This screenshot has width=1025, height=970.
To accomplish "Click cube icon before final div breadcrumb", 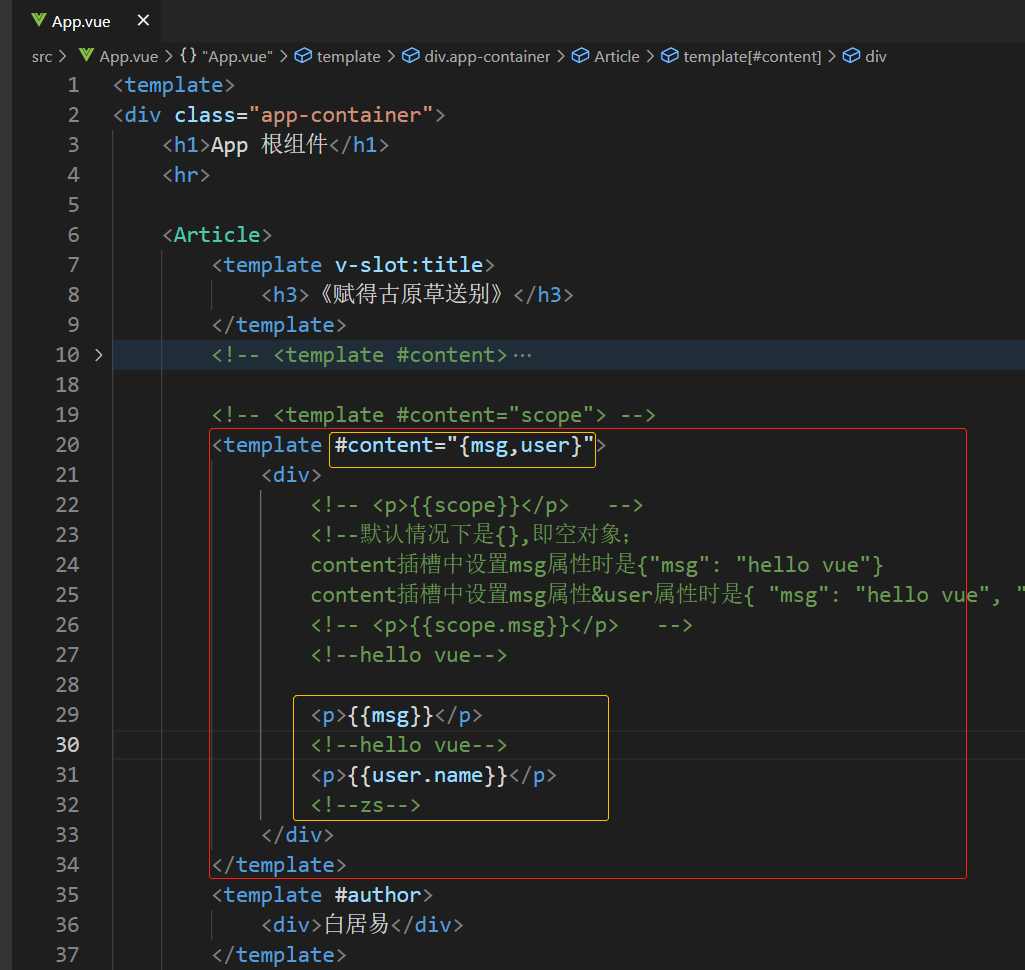I will point(851,56).
